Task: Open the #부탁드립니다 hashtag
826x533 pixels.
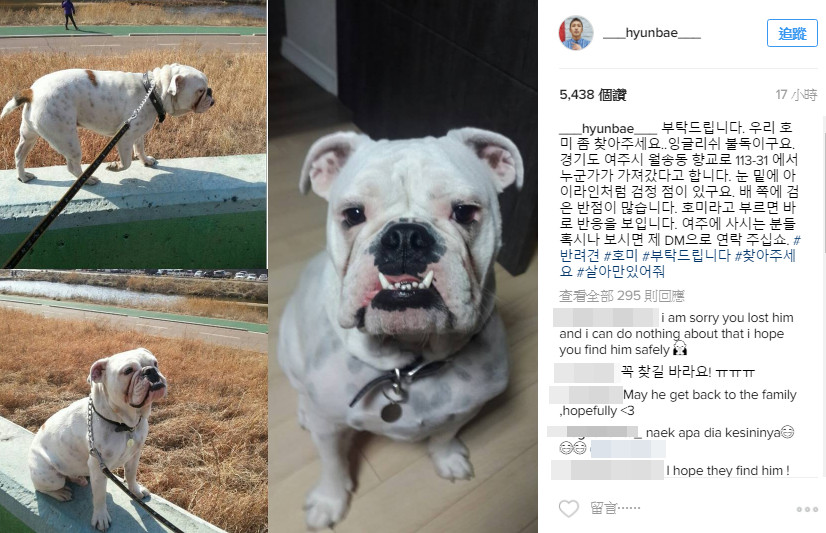Action: click(x=686, y=256)
